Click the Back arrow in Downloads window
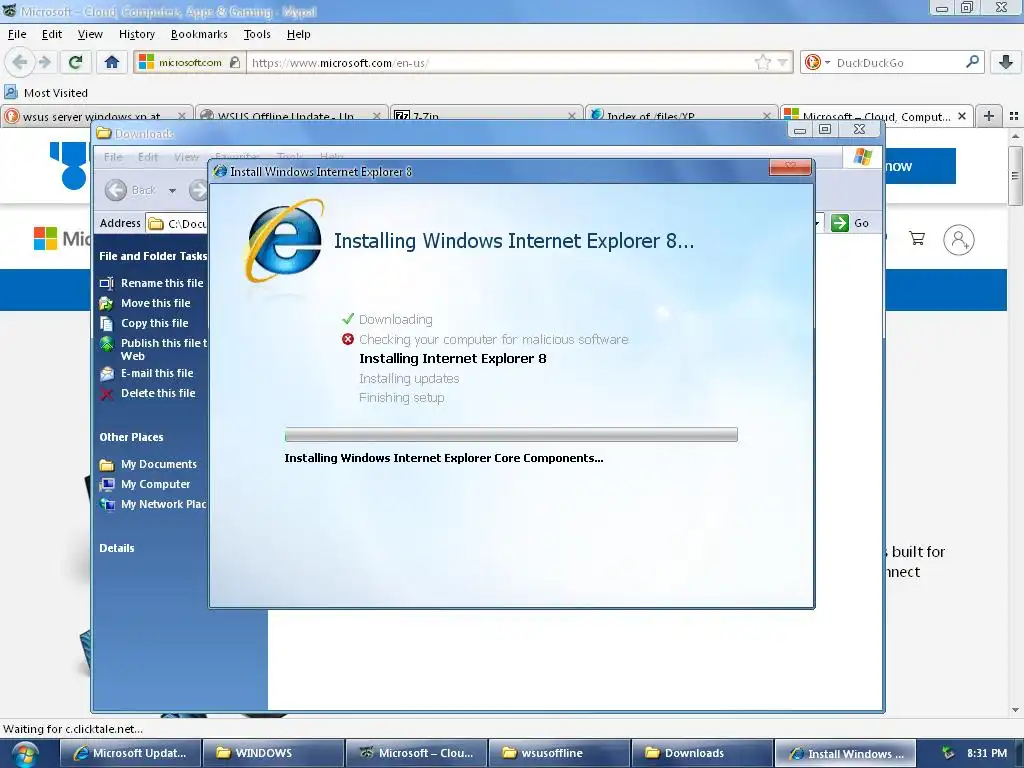This screenshot has height=768, width=1024. (x=116, y=190)
